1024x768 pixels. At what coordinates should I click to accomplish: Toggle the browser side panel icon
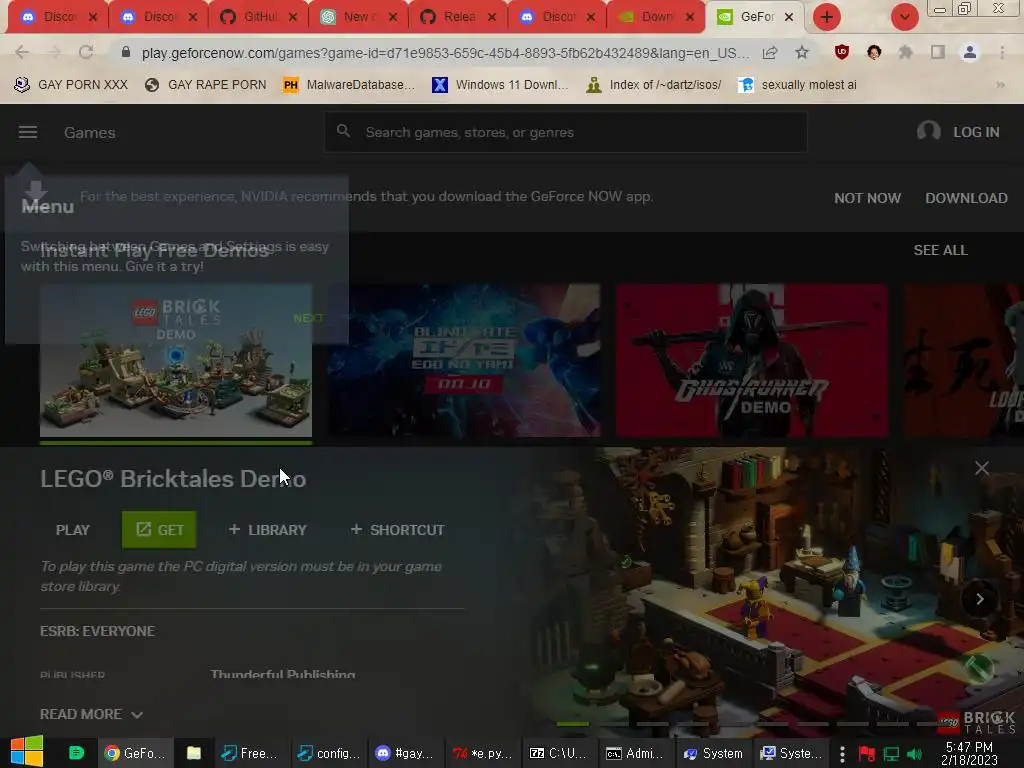[x=938, y=52]
